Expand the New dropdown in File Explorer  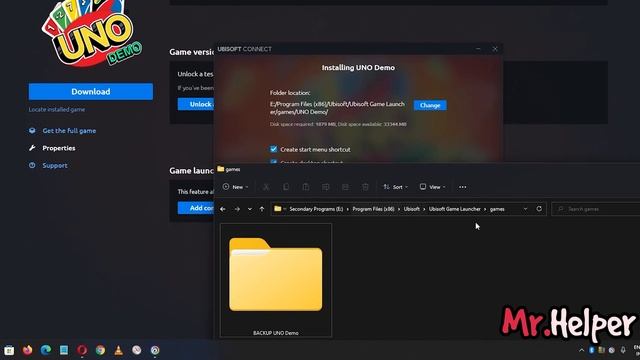[x=236, y=187]
